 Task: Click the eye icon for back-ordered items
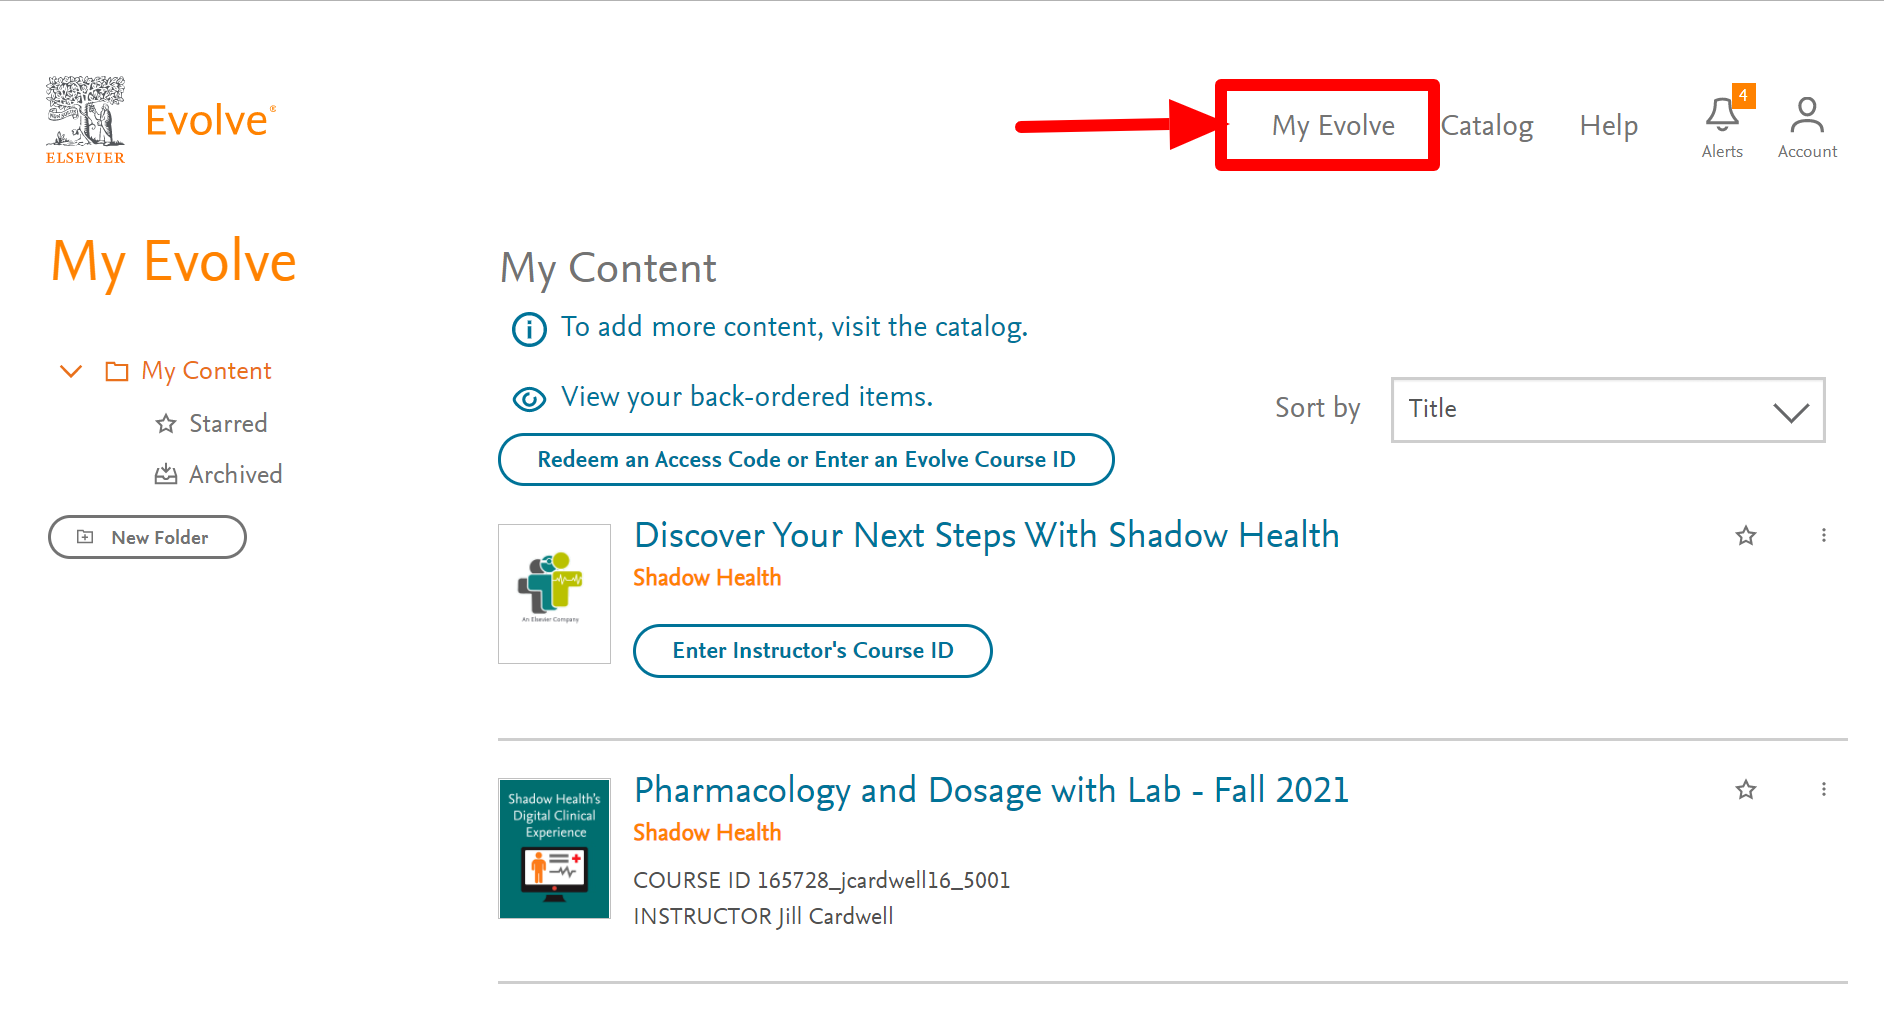pyautogui.click(x=529, y=399)
